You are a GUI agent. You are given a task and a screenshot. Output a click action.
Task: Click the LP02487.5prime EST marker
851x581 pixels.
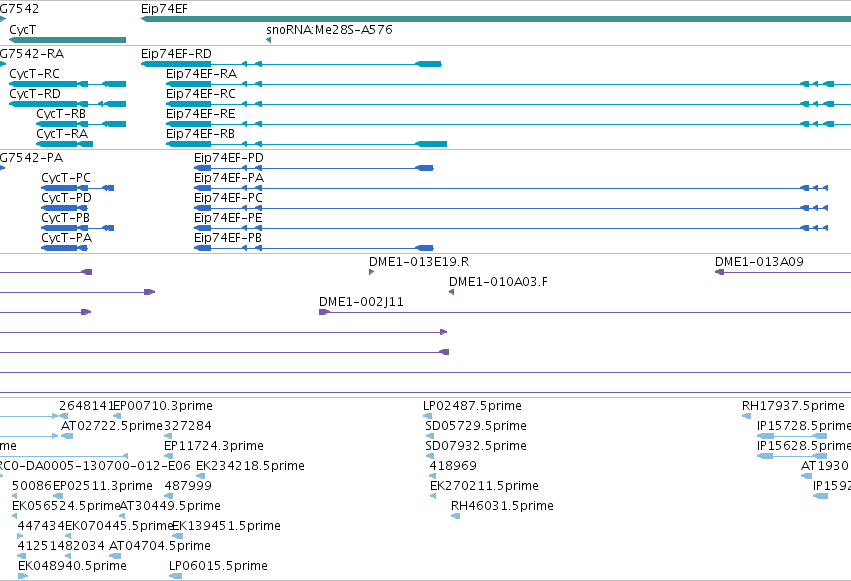pos(428,416)
